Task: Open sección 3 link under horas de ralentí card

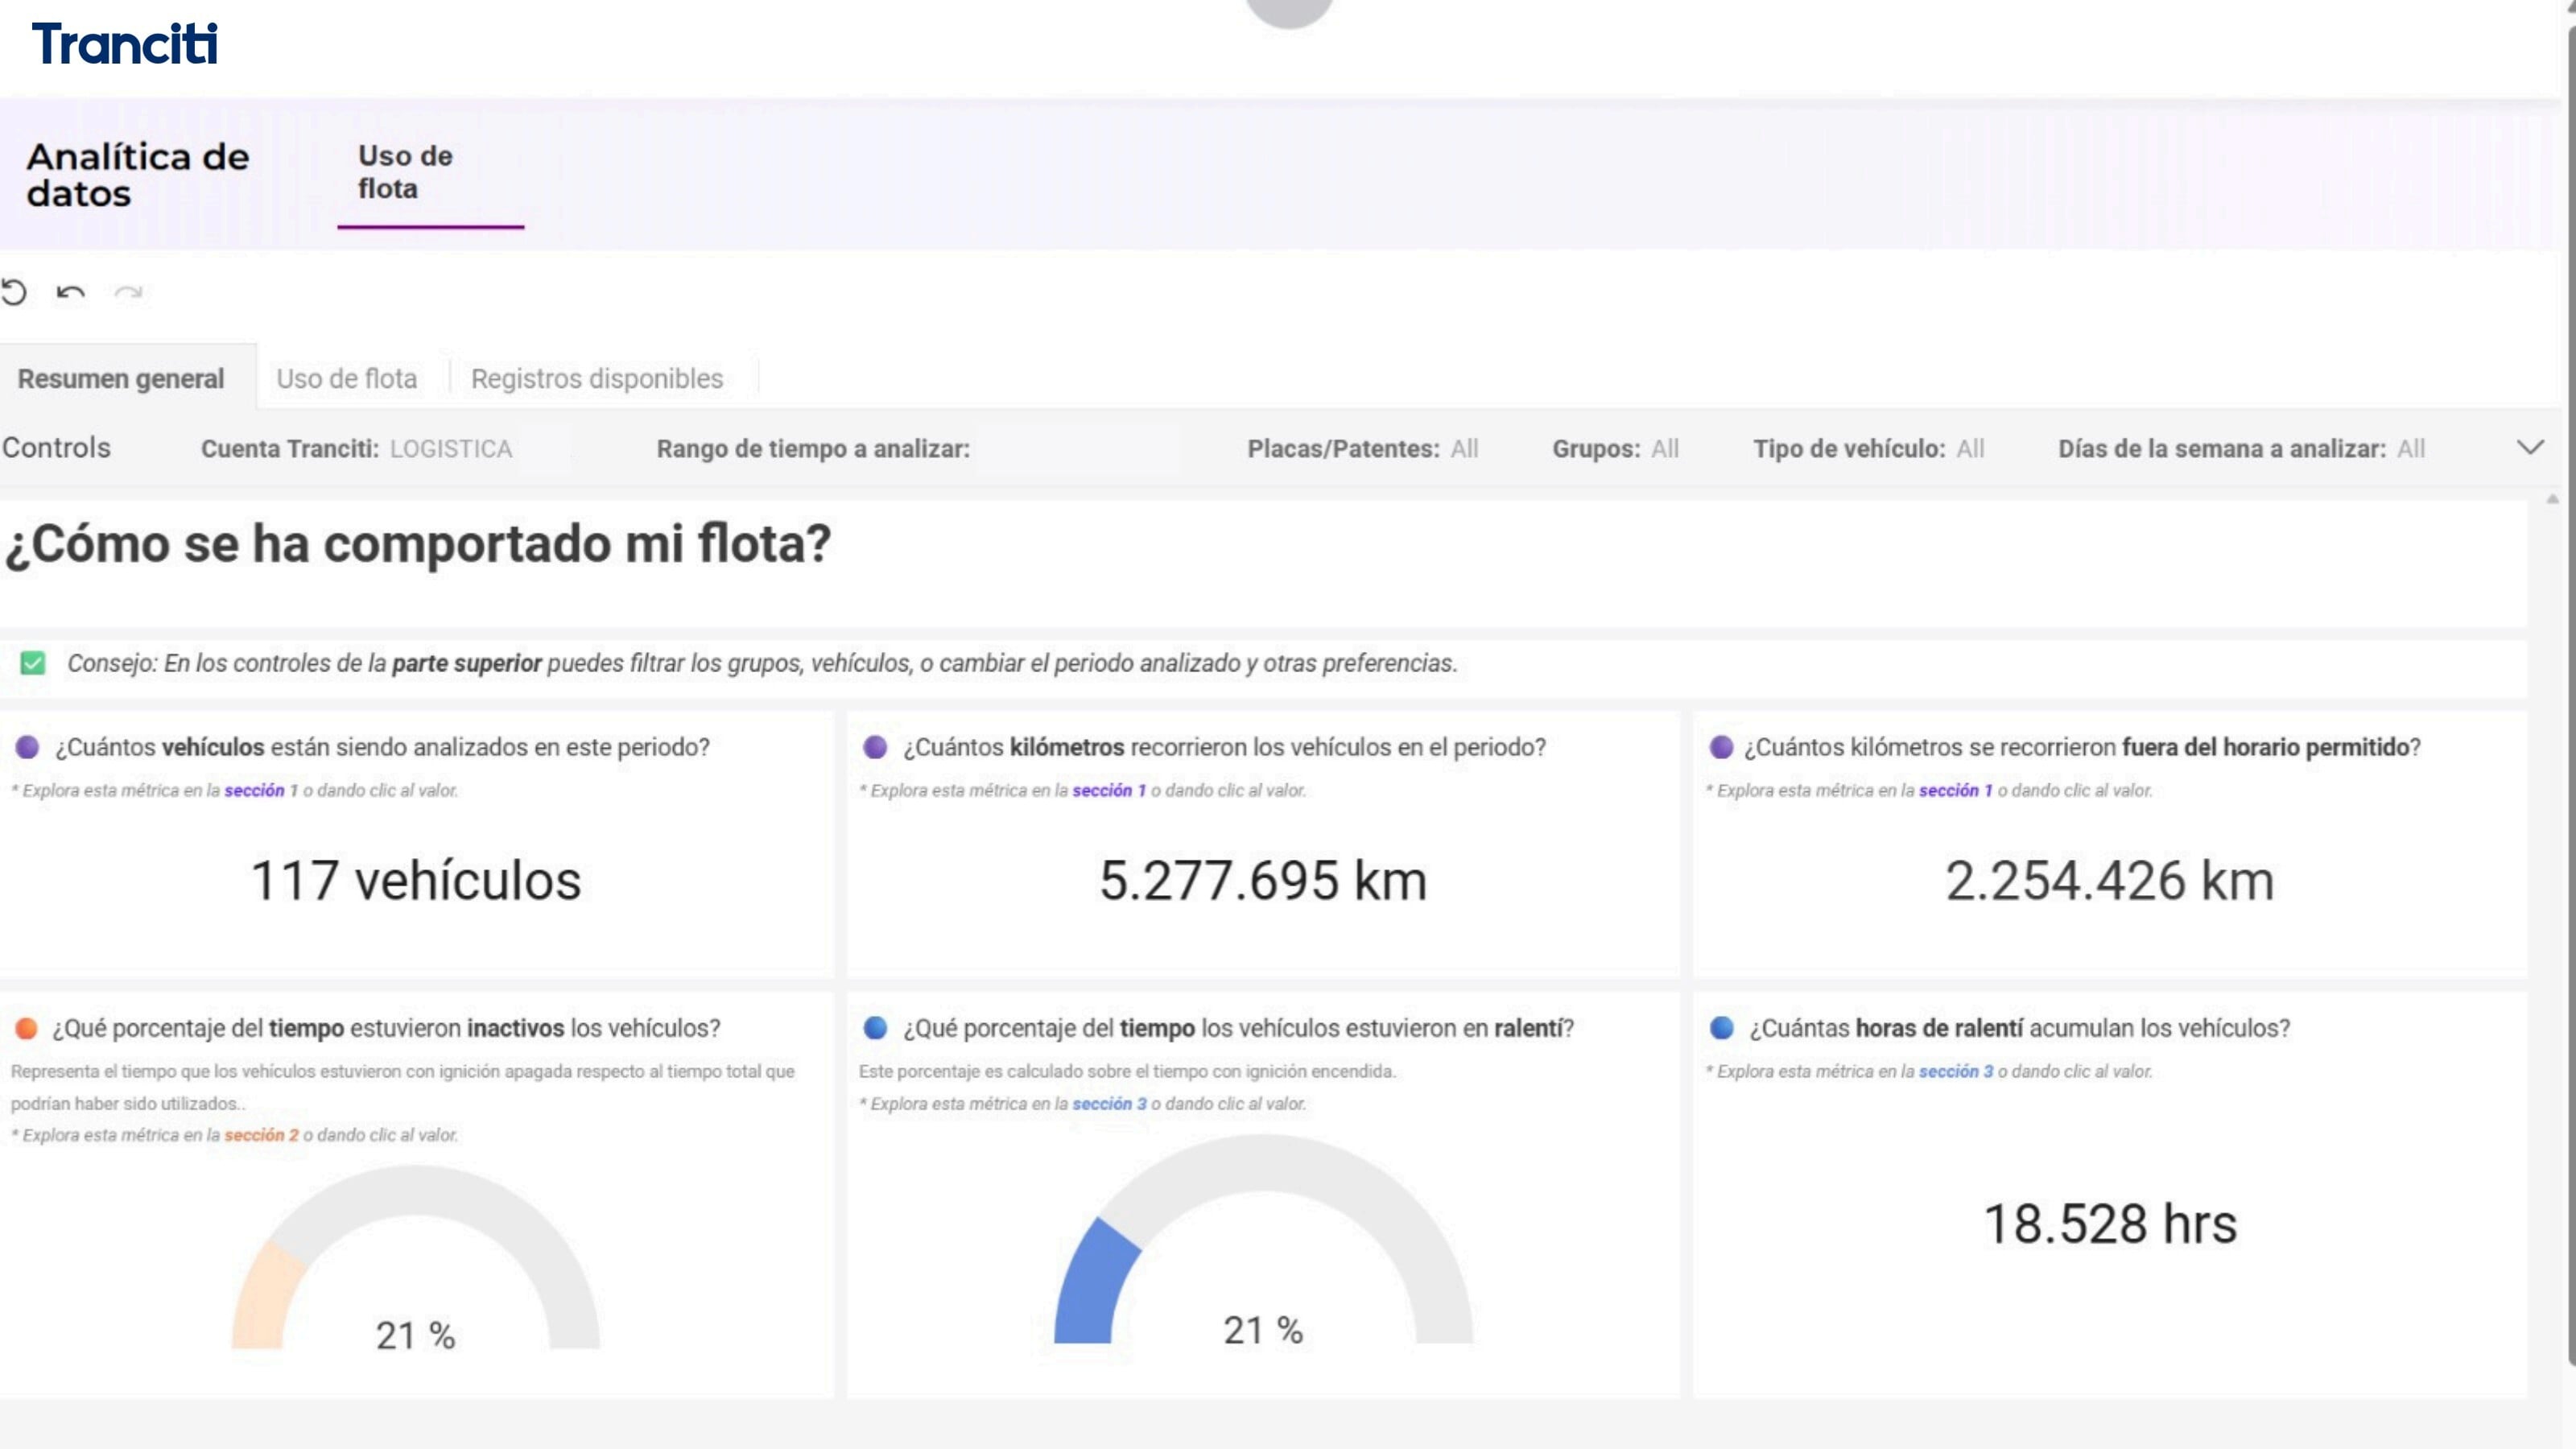Action: point(1955,1071)
